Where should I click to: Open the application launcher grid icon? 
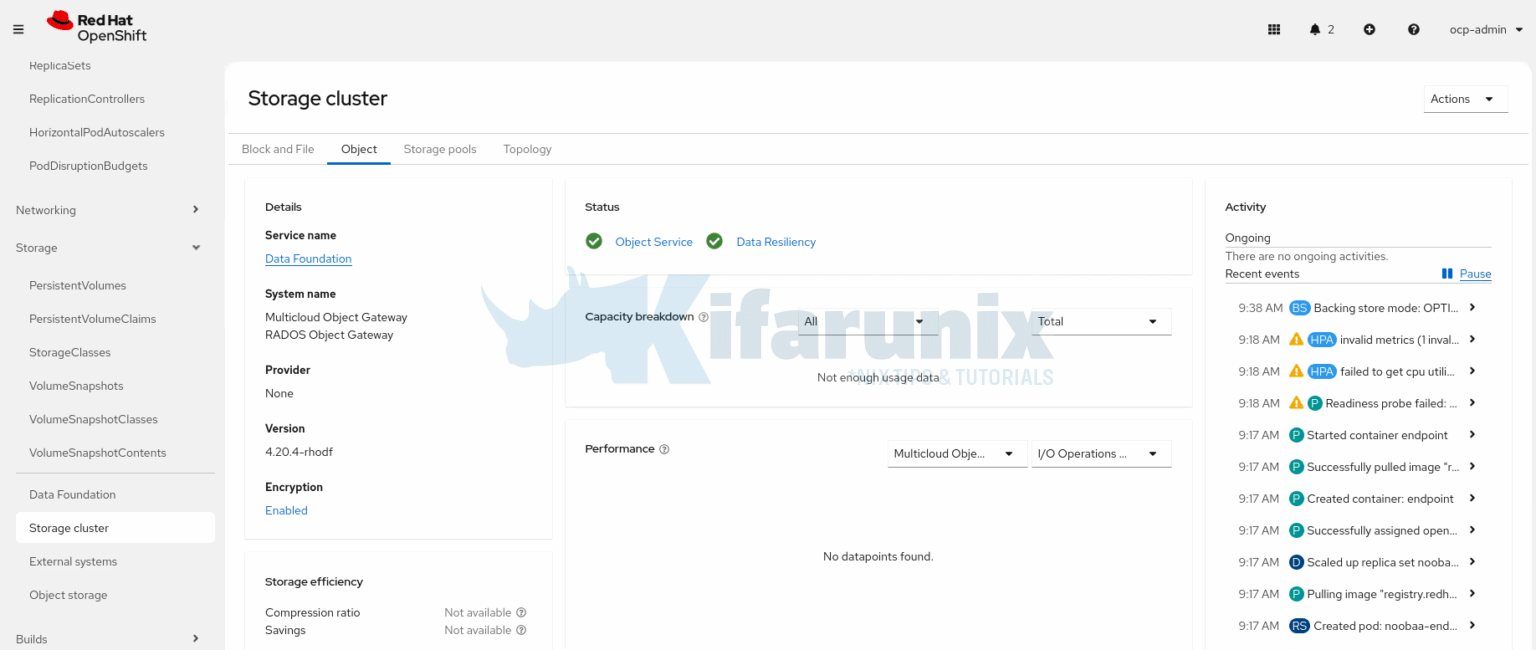pos(1274,30)
